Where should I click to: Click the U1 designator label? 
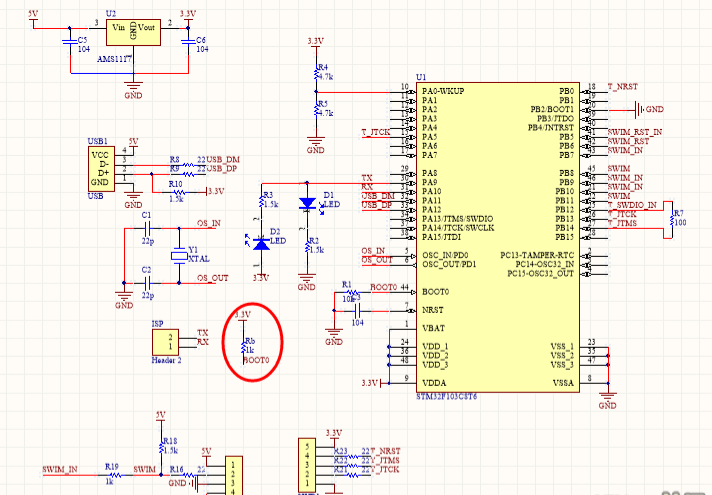(x=421, y=77)
